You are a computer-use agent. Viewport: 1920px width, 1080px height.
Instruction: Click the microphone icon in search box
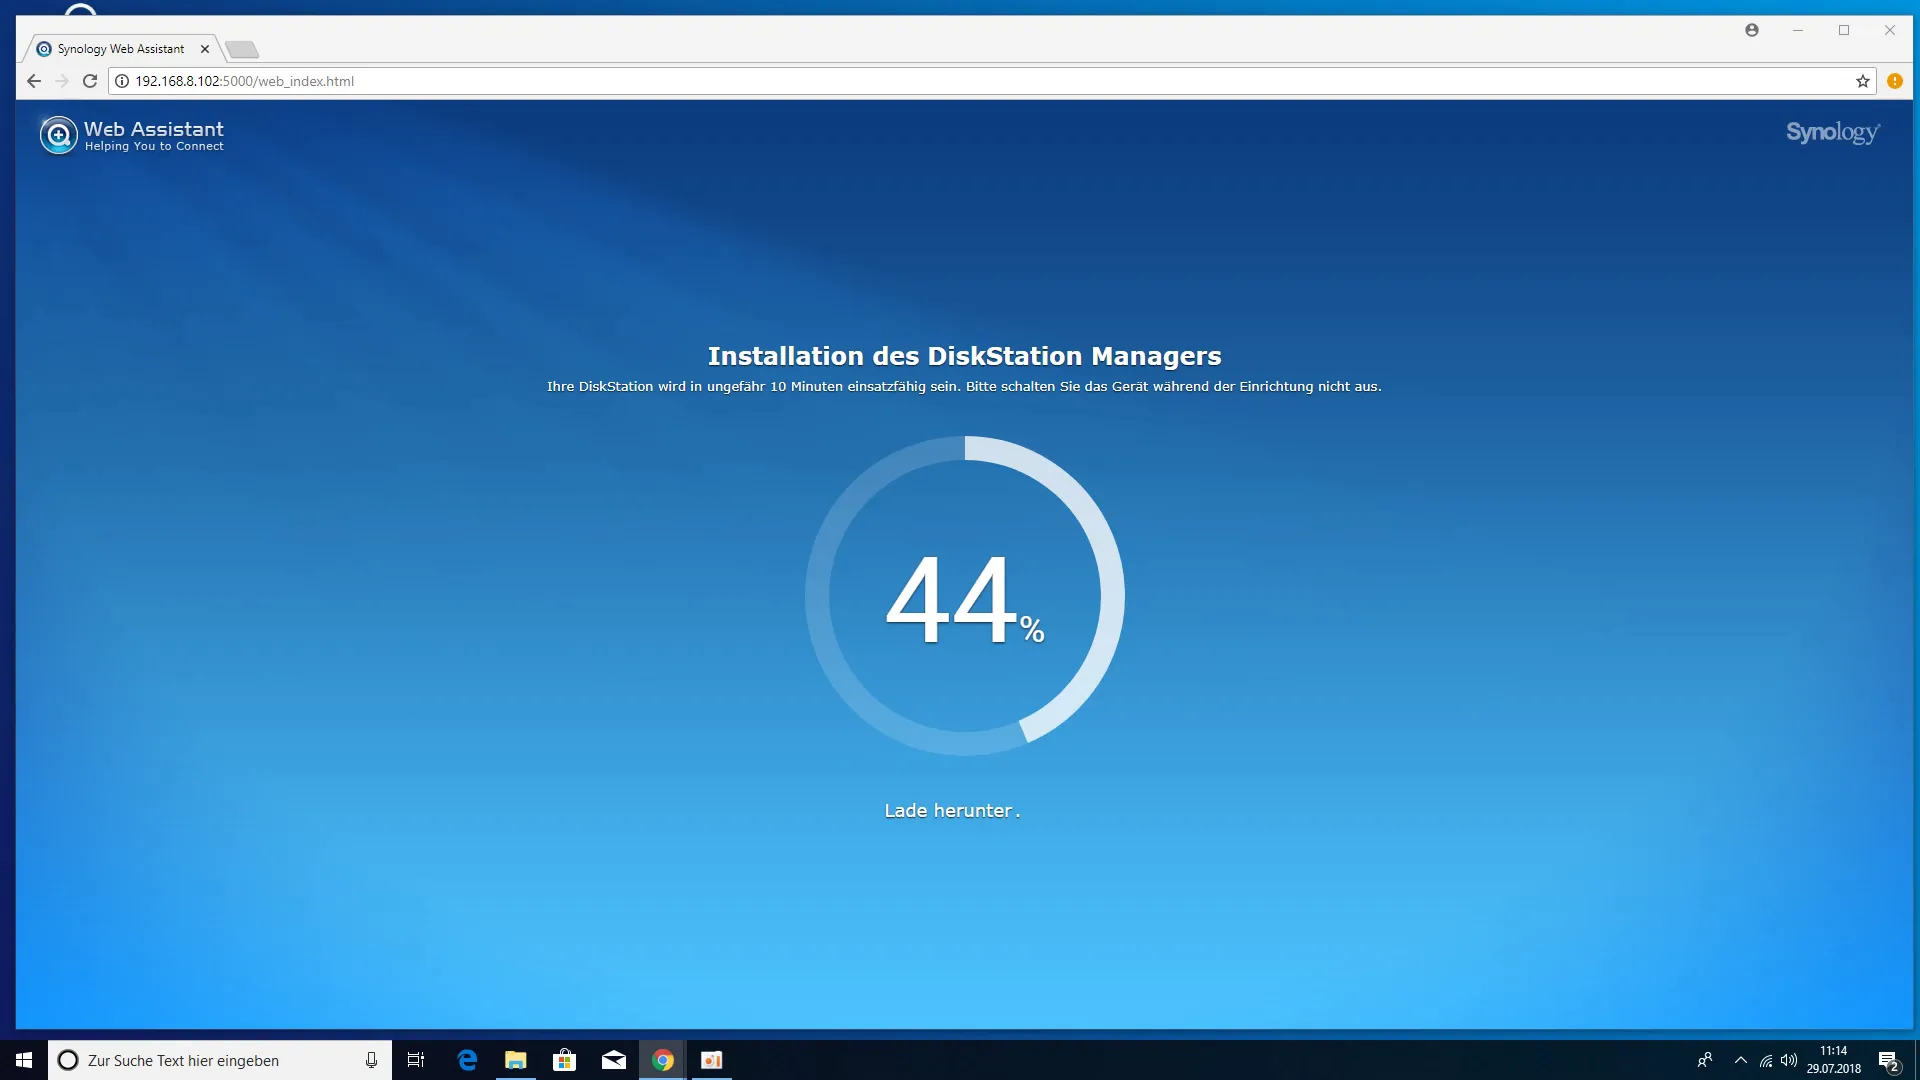pos(371,1060)
